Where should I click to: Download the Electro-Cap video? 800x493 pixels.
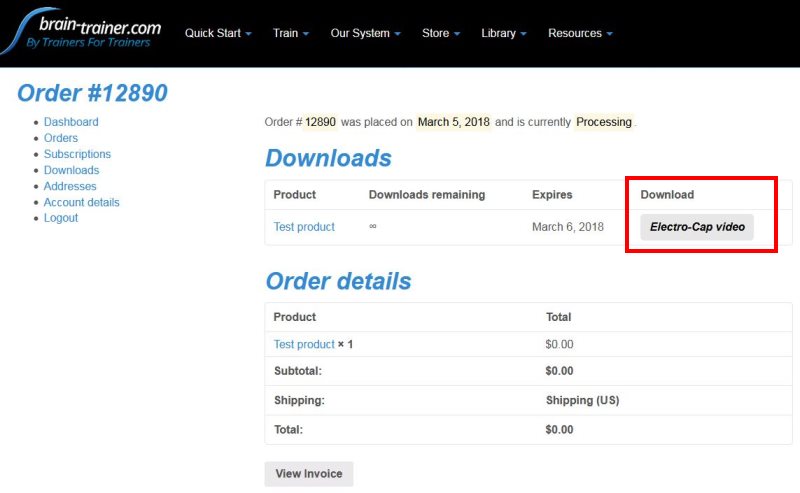(697, 227)
